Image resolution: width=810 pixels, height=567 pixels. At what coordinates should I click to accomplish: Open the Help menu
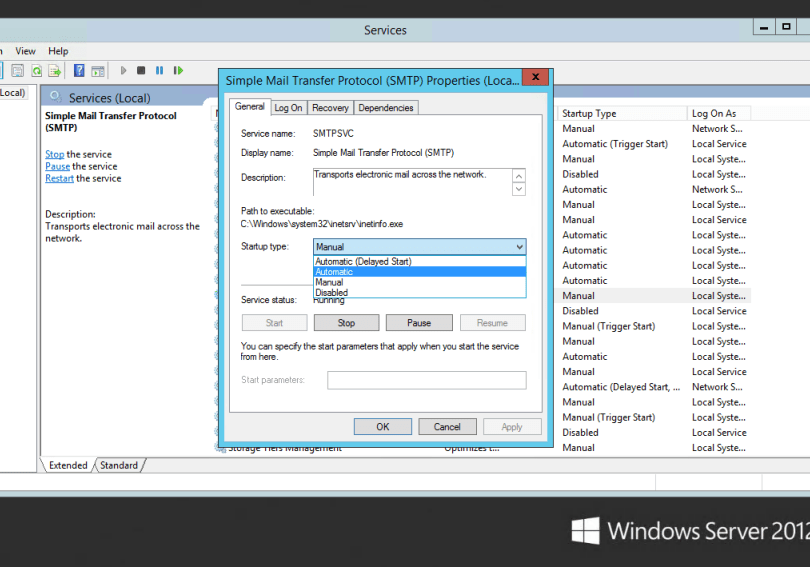click(58, 51)
